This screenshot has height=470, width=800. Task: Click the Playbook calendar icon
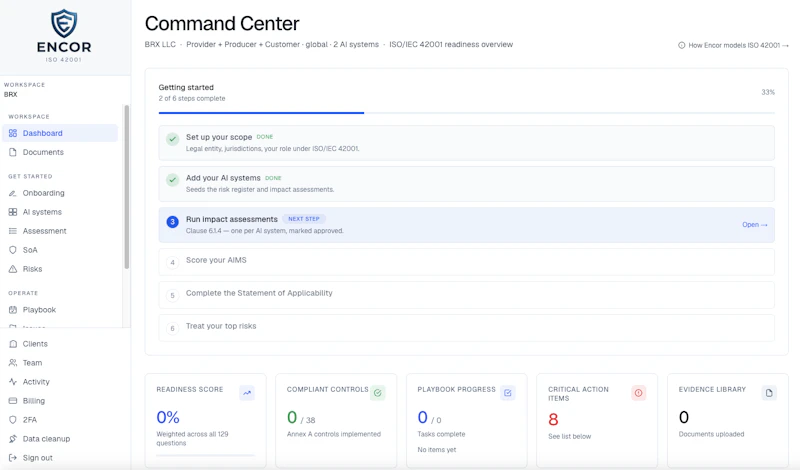pyautogui.click(x=13, y=310)
